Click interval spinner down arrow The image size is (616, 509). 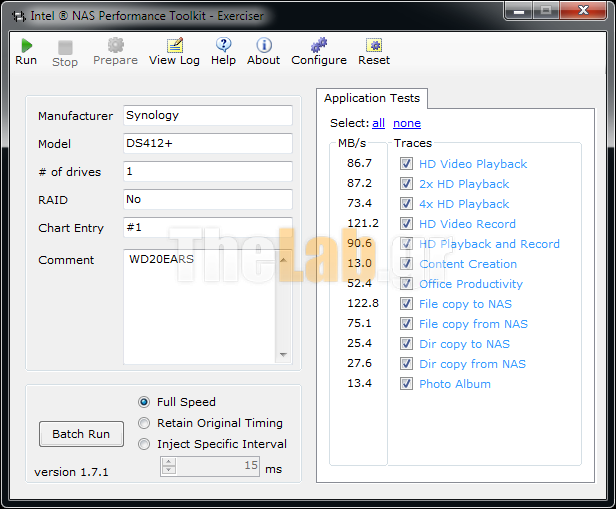[169, 470]
